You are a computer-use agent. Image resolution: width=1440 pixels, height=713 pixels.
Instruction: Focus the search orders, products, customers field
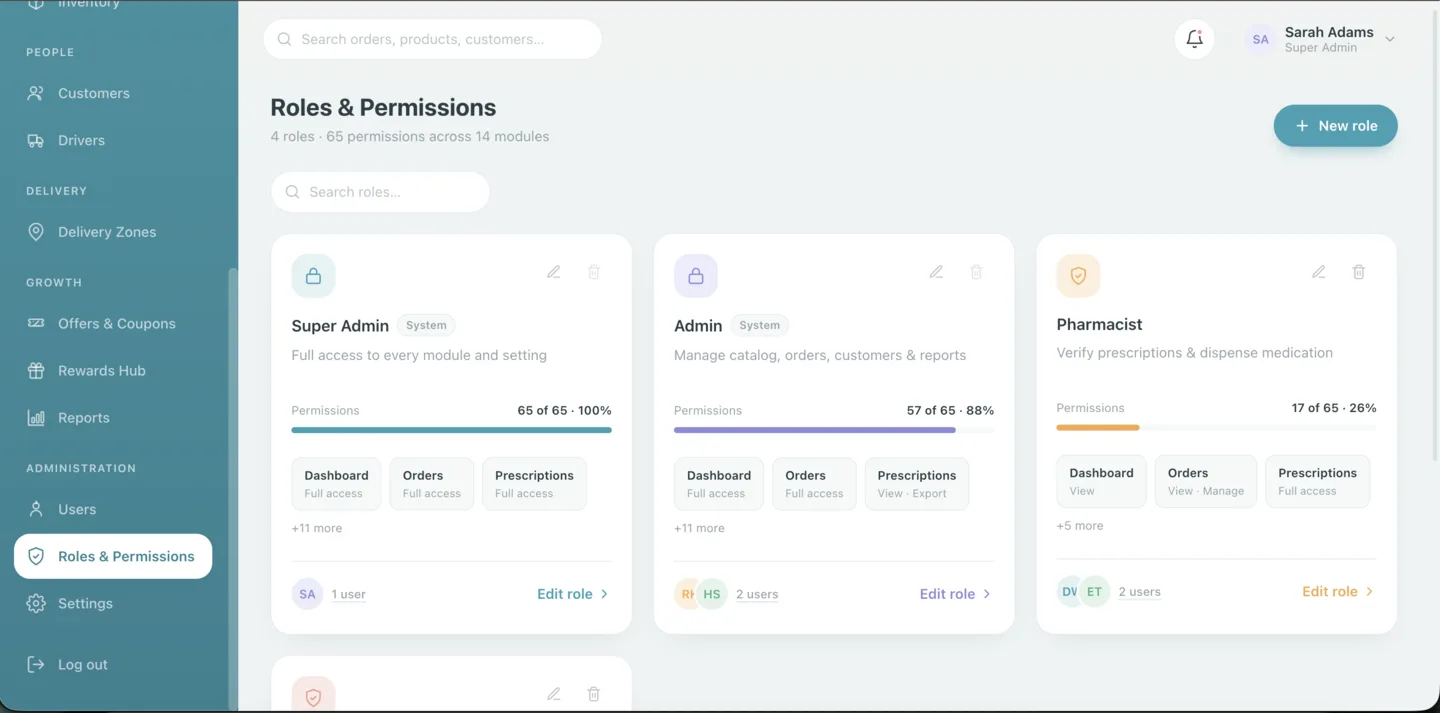tap(433, 39)
